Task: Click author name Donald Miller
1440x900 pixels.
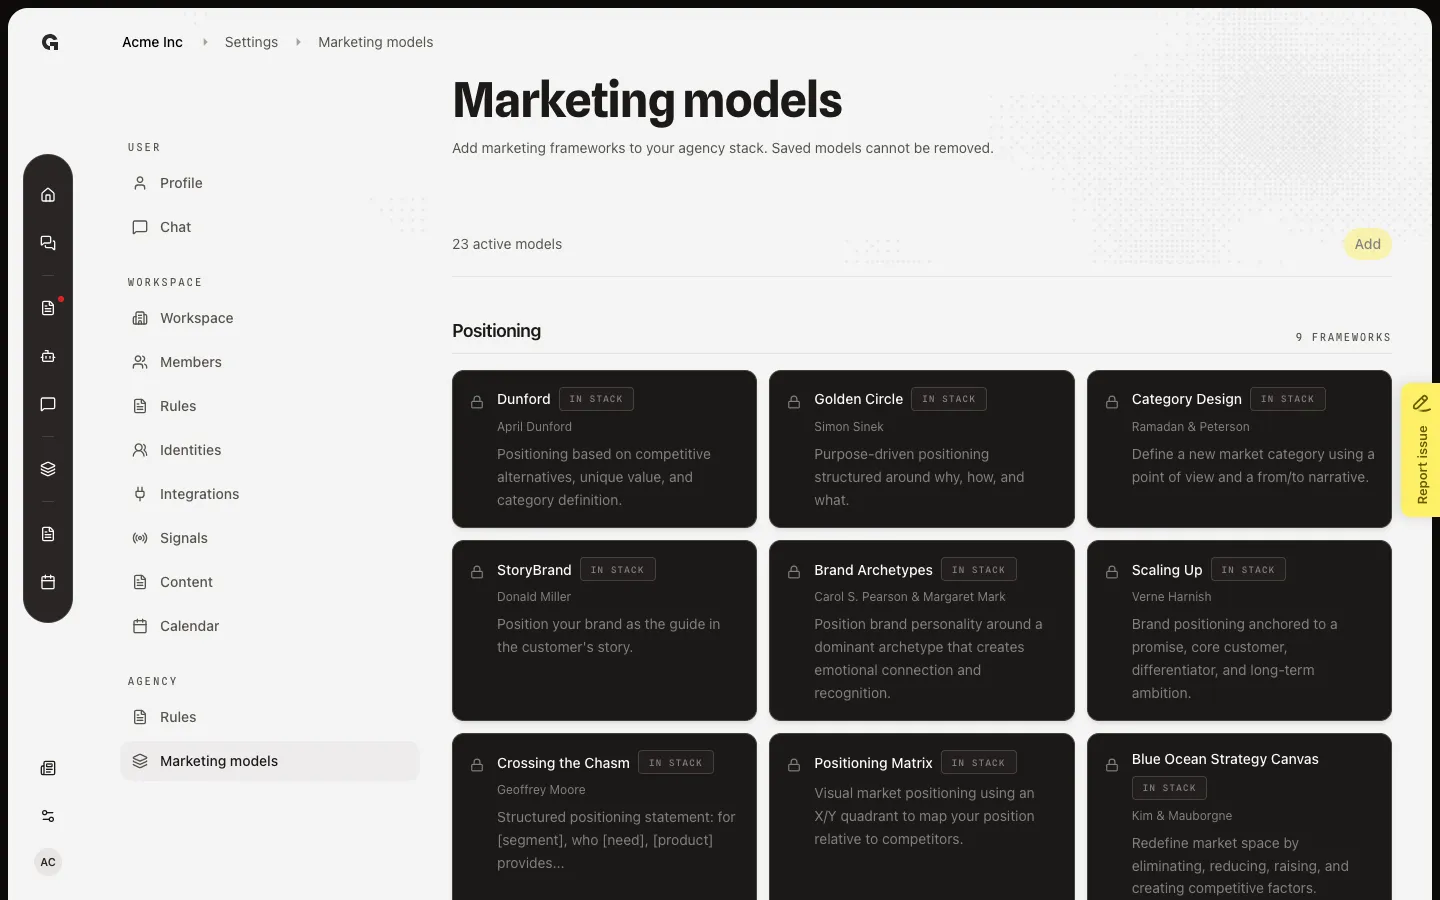Action: (x=534, y=597)
